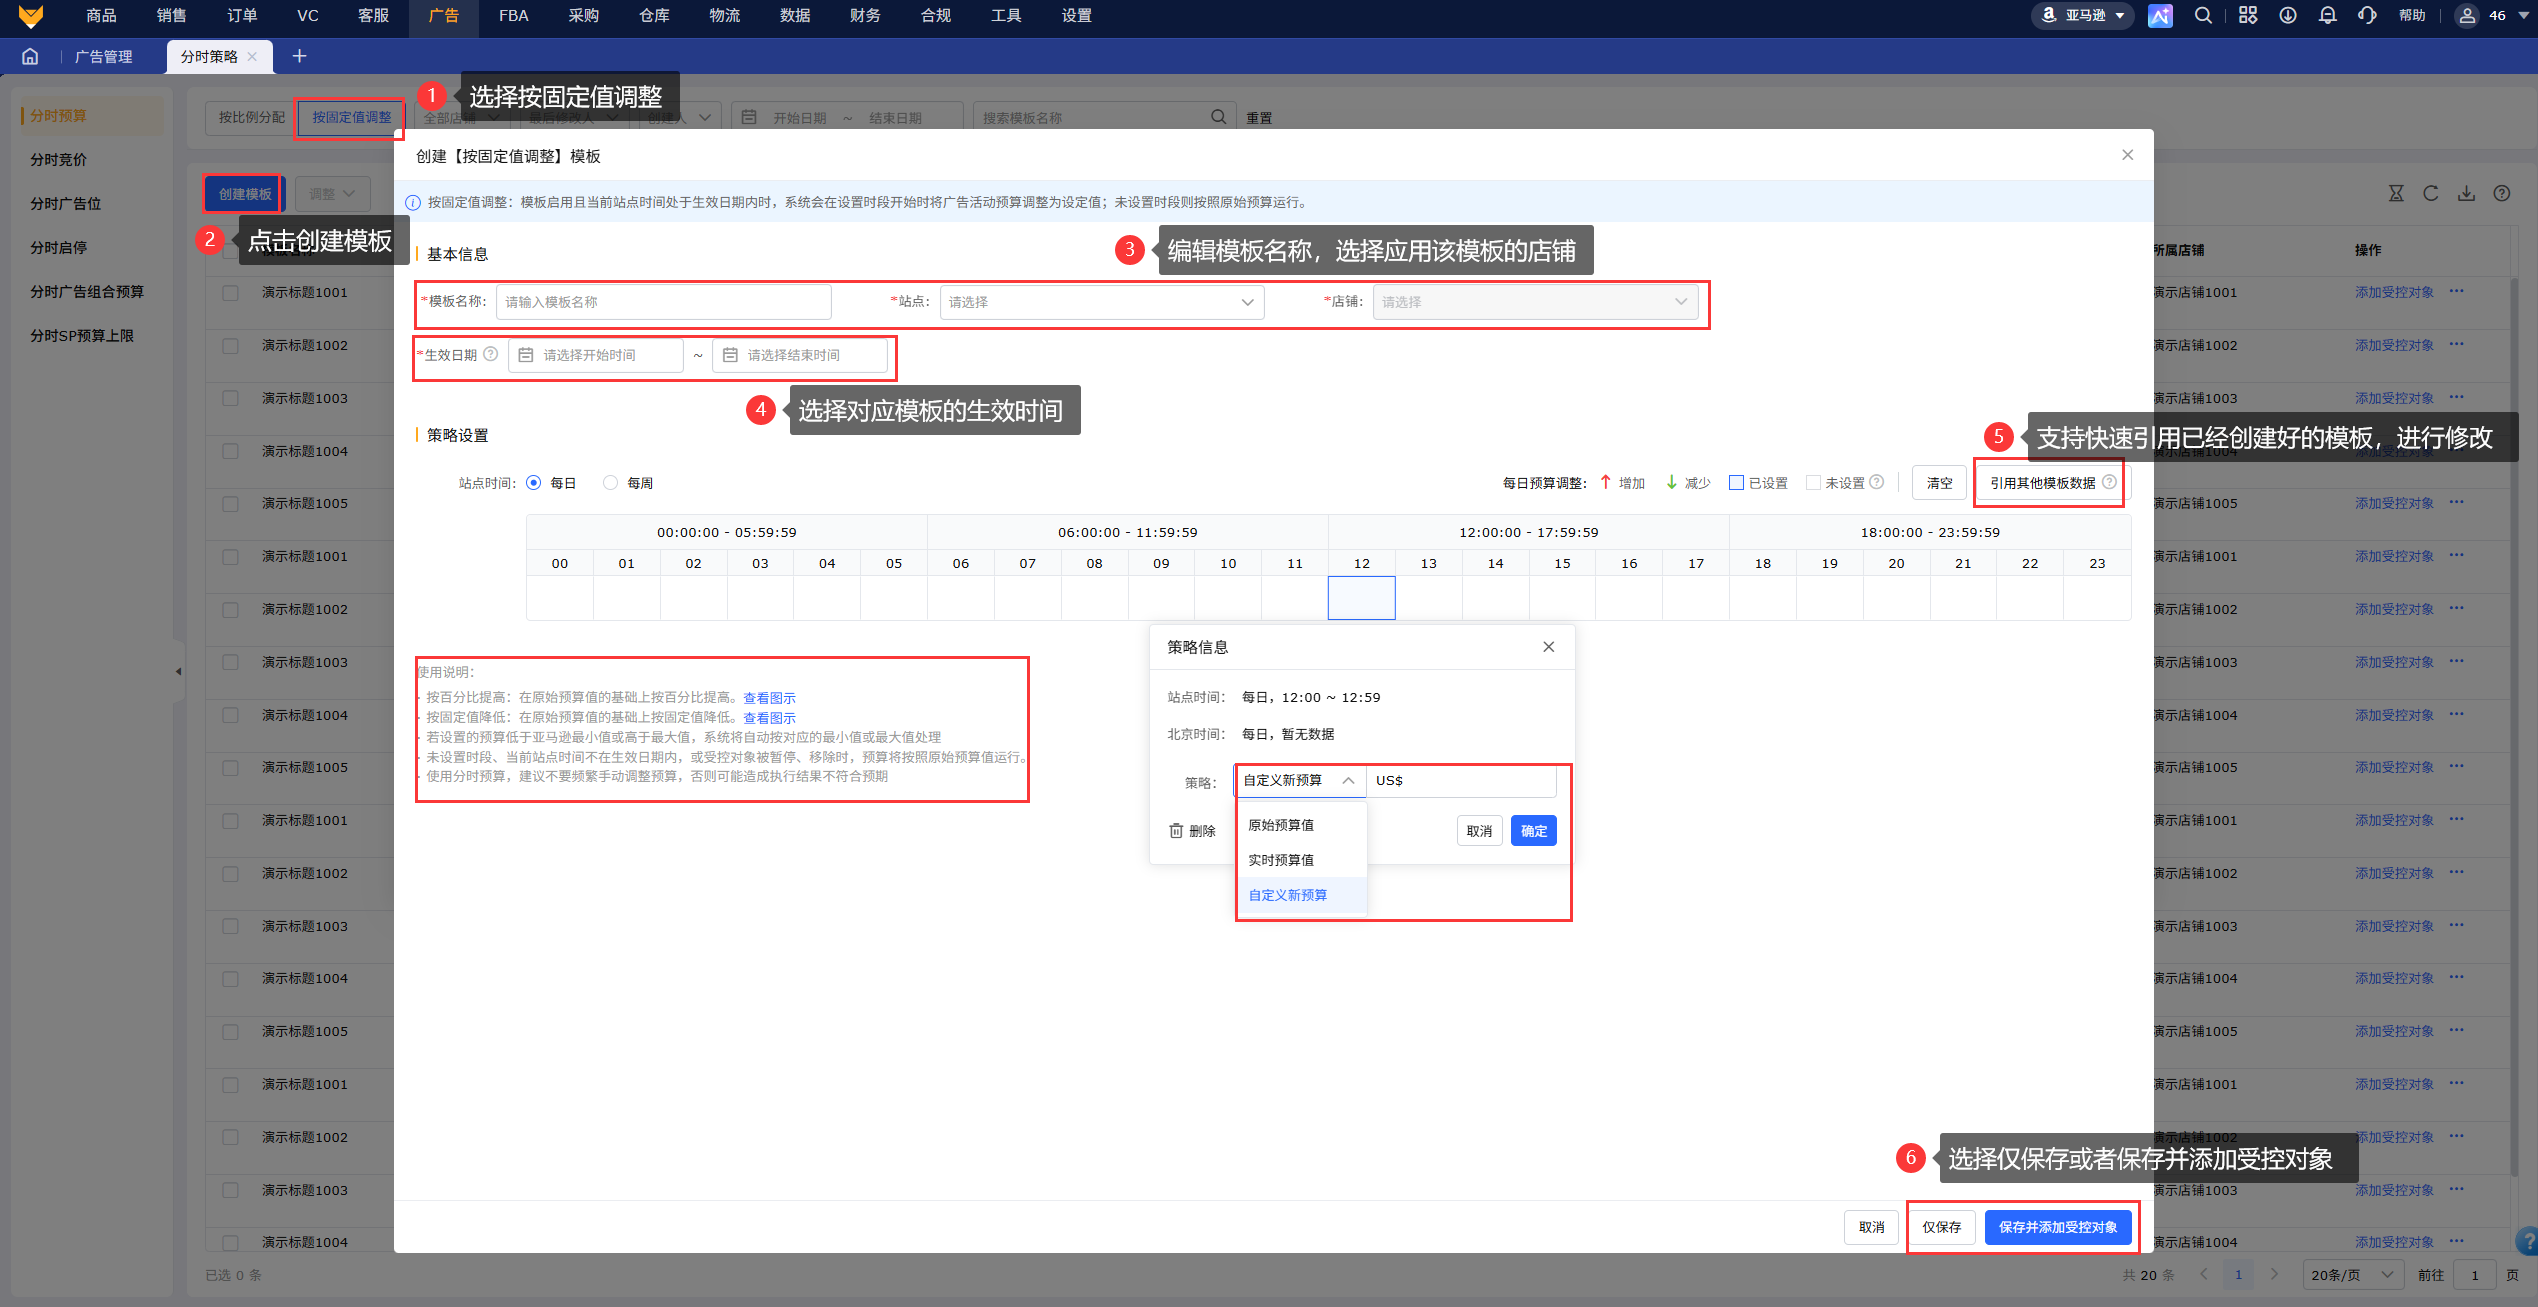This screenshot has width=2538, height=1307.
Task: Open the AI assistant icon in top bar
Action: (2160, 15)
